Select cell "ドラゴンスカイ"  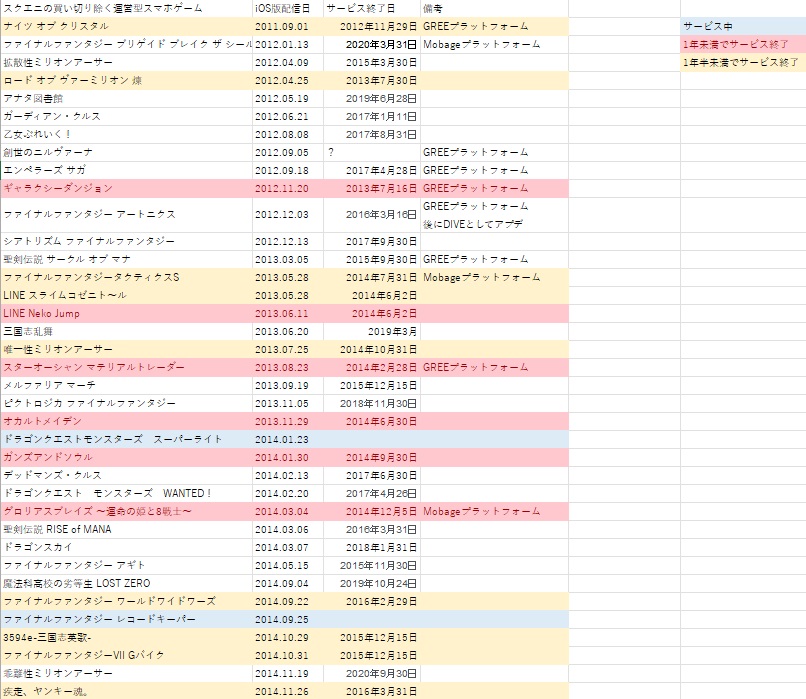point(126,547)
